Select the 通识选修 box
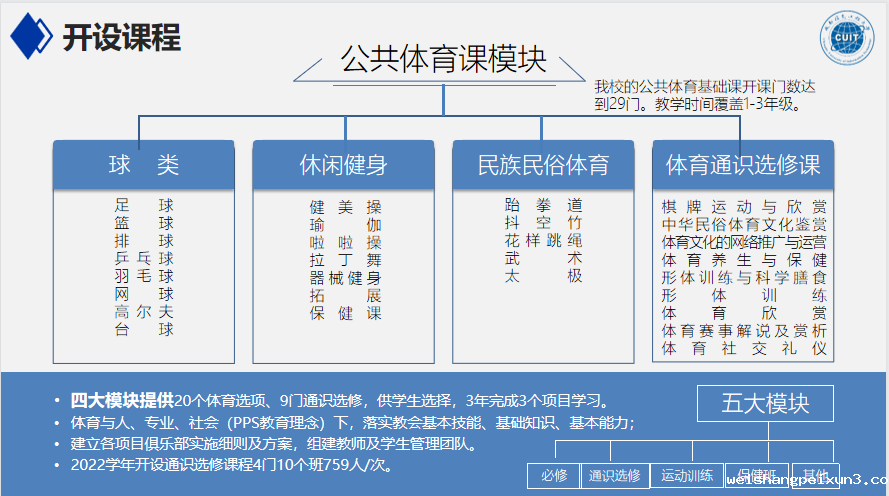The image size is (889, 496). click(614, 475)
